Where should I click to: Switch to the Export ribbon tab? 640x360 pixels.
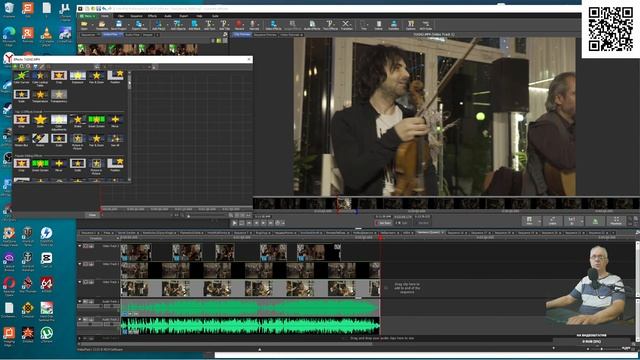coord(184,16)
